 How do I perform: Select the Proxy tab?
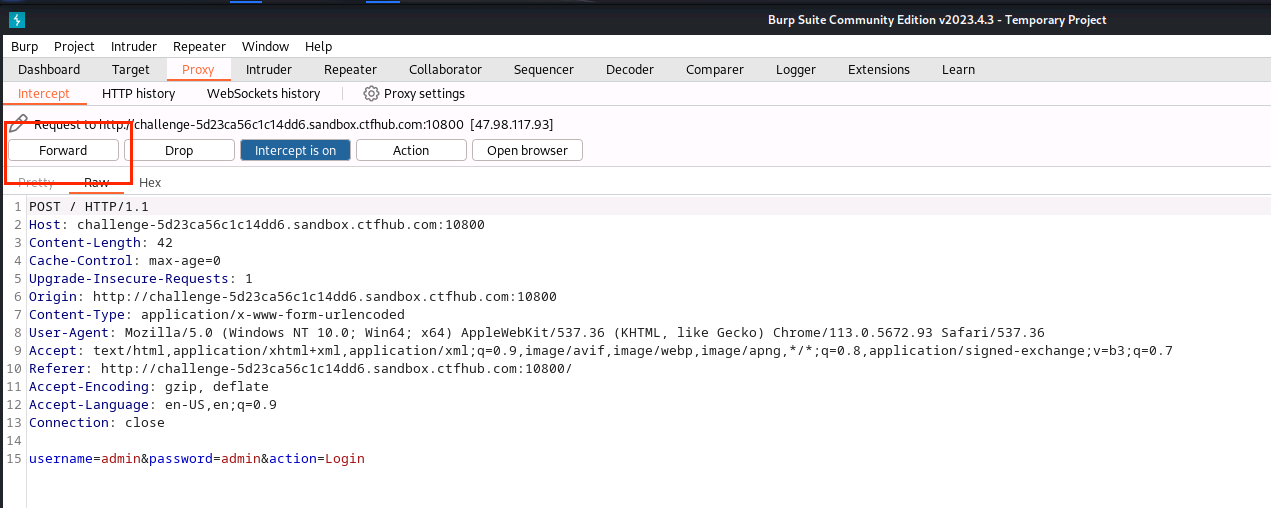point(198,69)
